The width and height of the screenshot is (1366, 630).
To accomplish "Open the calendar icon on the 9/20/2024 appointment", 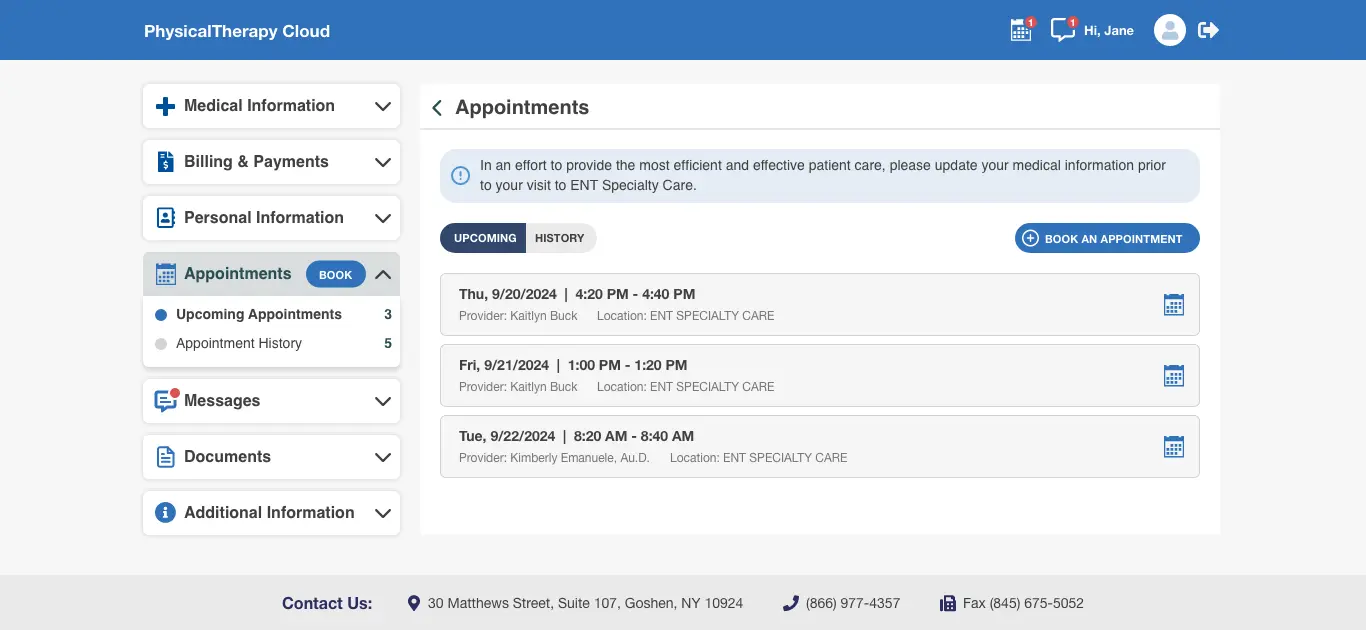I will point(1173,304).
